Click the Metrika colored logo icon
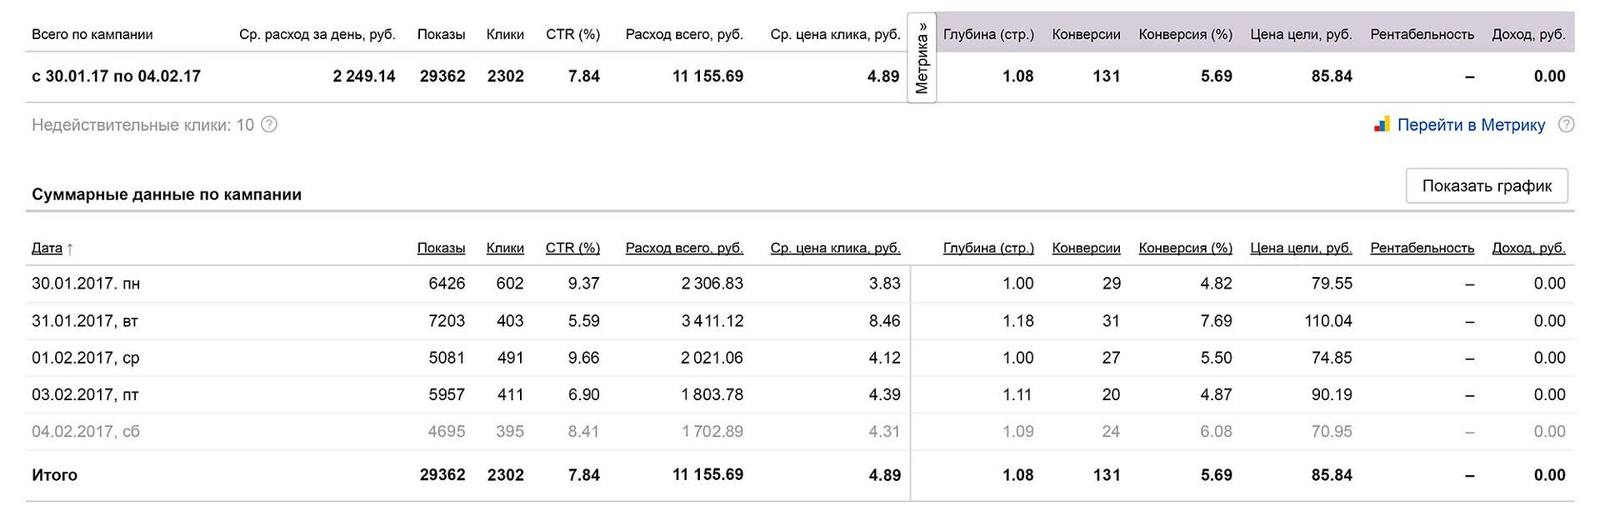Screen dimensions: 1600x520 pos(1381,125)
